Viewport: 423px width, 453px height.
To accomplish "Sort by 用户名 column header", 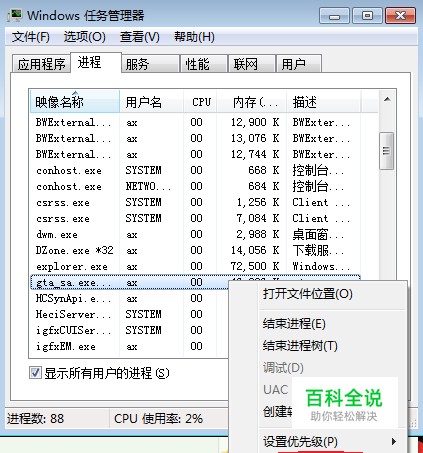I will coord(151,102).
